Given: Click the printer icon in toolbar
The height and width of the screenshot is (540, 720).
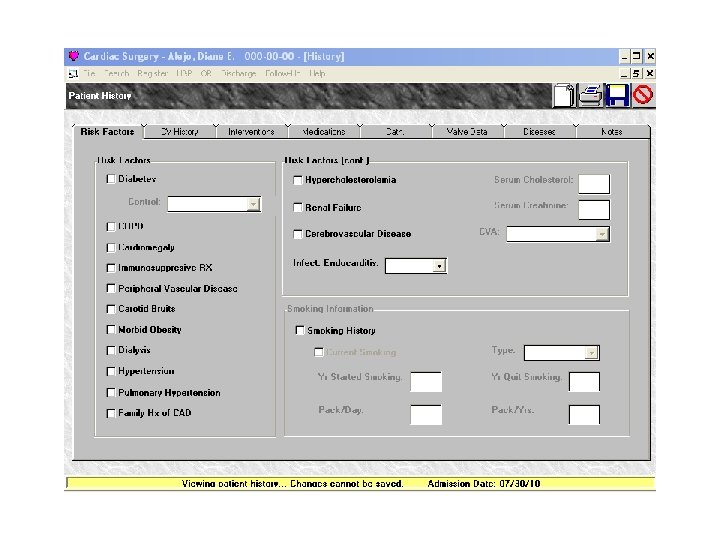Looking at the screenshot, I should [591, 96].
